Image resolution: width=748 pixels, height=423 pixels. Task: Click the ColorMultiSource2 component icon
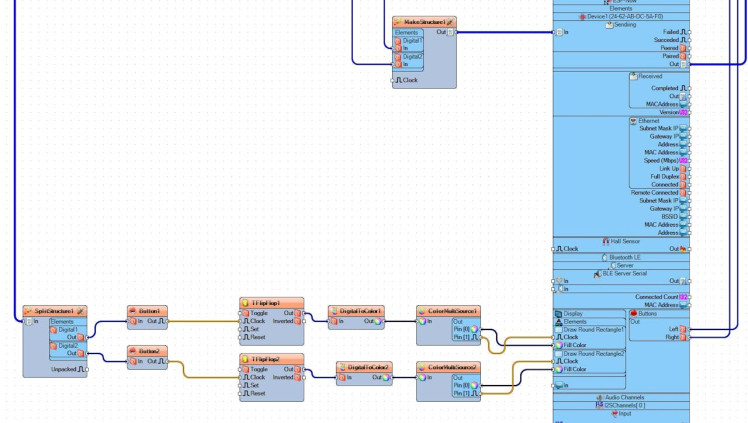(423, 367)
